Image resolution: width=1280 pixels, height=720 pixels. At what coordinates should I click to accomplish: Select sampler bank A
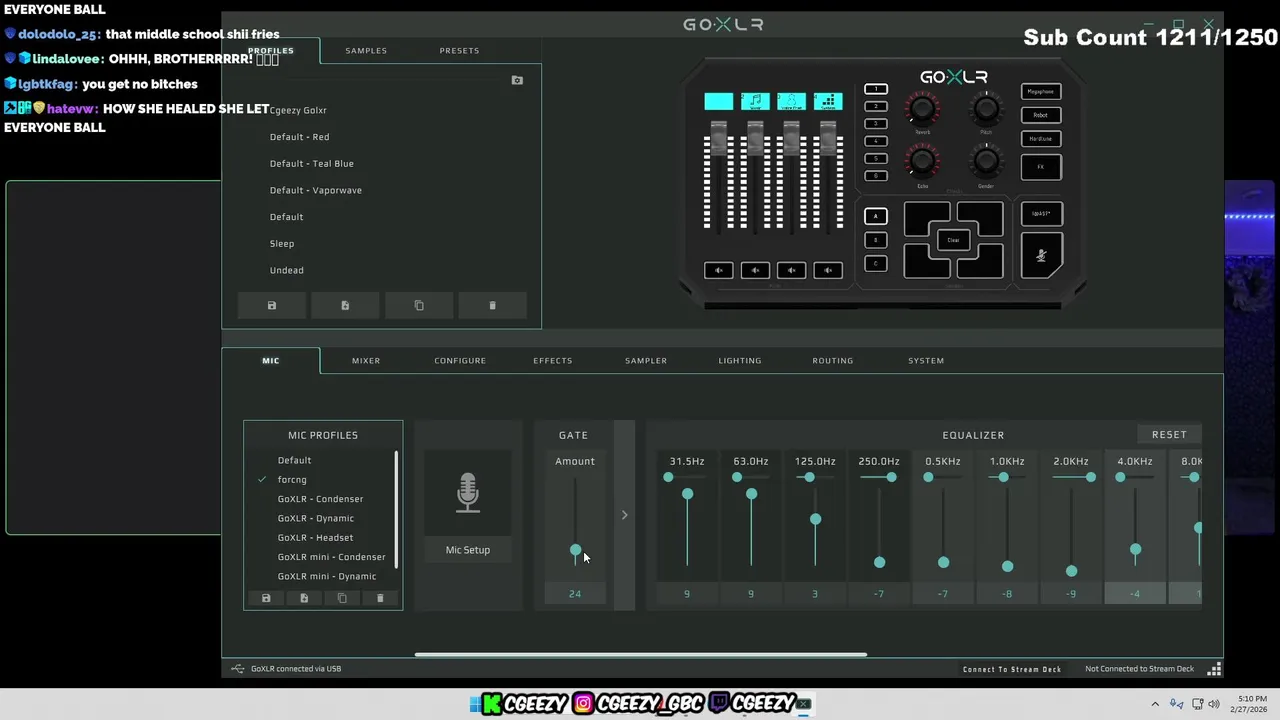tap(875, 216)
